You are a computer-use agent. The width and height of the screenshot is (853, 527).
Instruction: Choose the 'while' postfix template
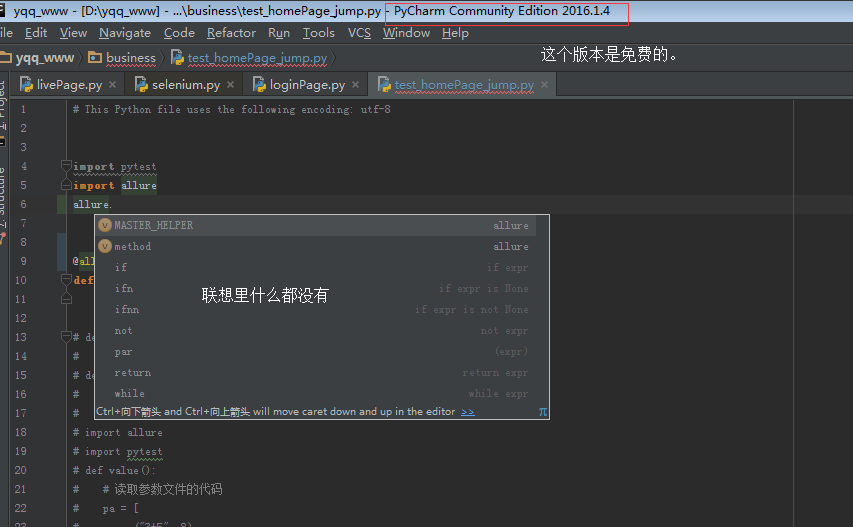click(x=316, y=393)
